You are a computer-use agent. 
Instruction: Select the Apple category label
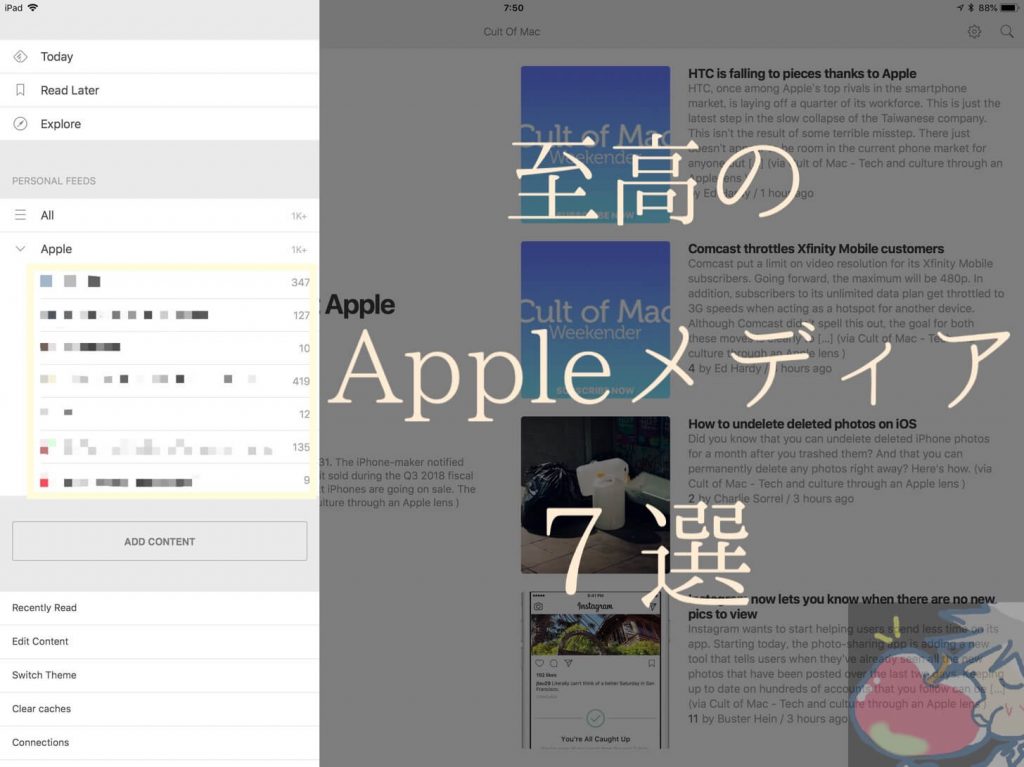[x=56, y=249]
